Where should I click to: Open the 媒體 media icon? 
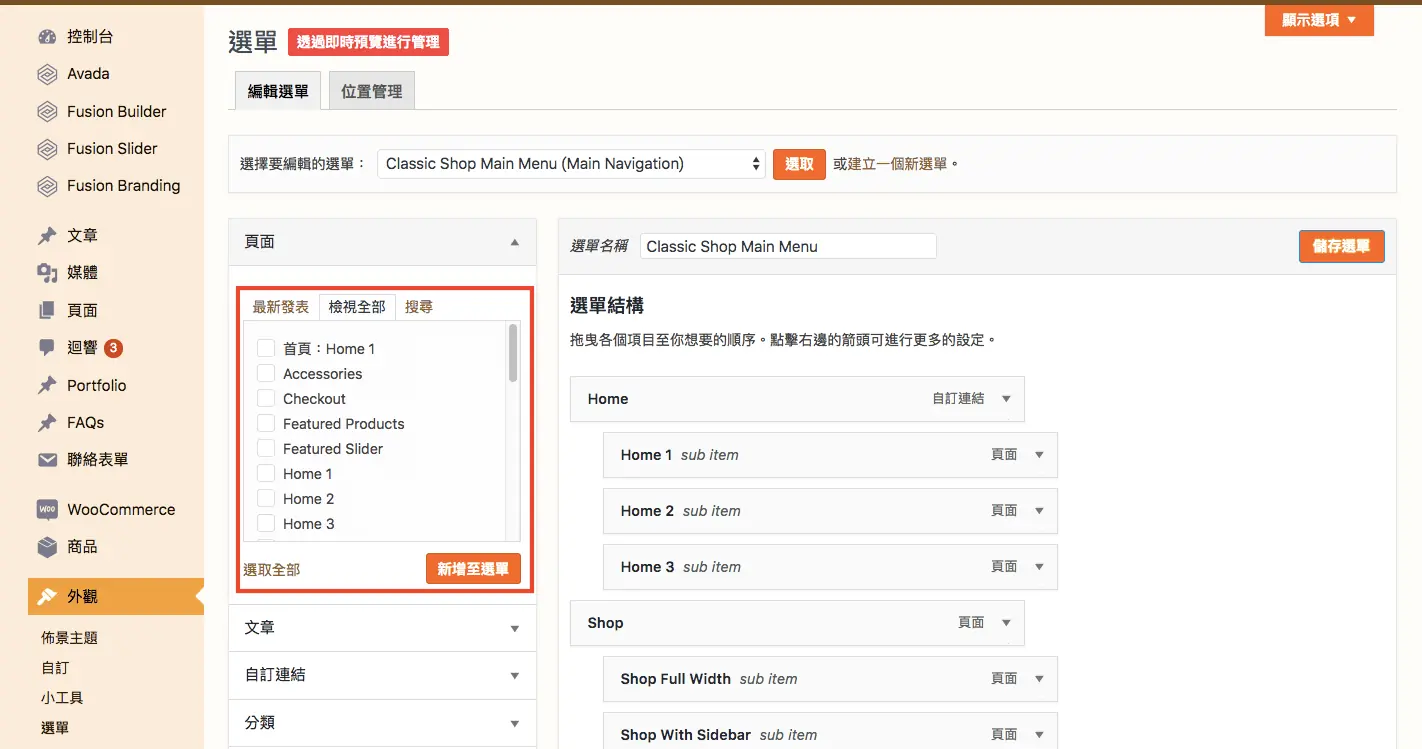pos(47,273)
